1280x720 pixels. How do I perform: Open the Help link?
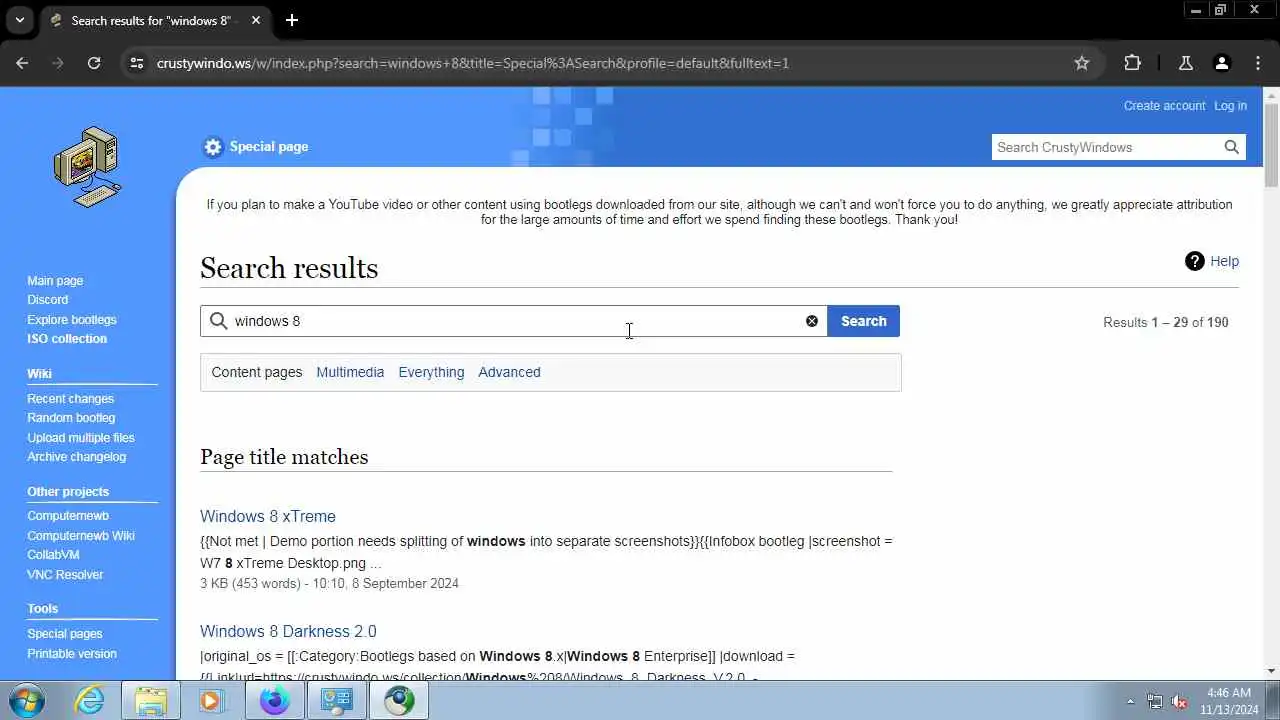[x=1224, y=261]
